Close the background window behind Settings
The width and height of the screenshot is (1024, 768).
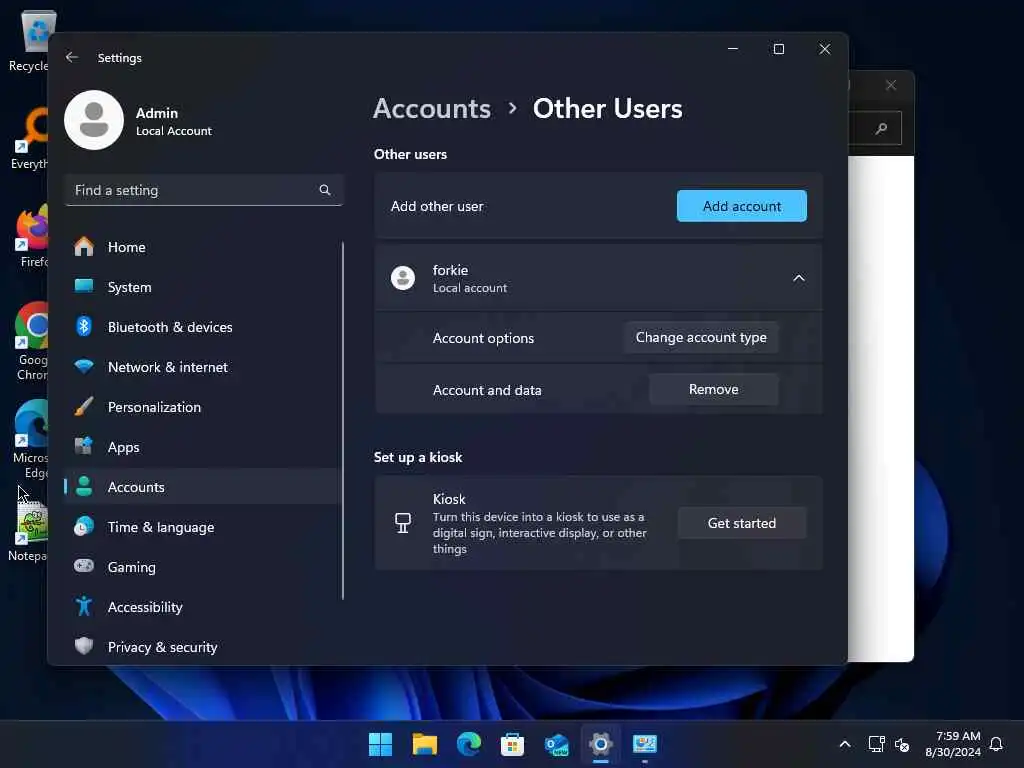click(x=891, y=85)
